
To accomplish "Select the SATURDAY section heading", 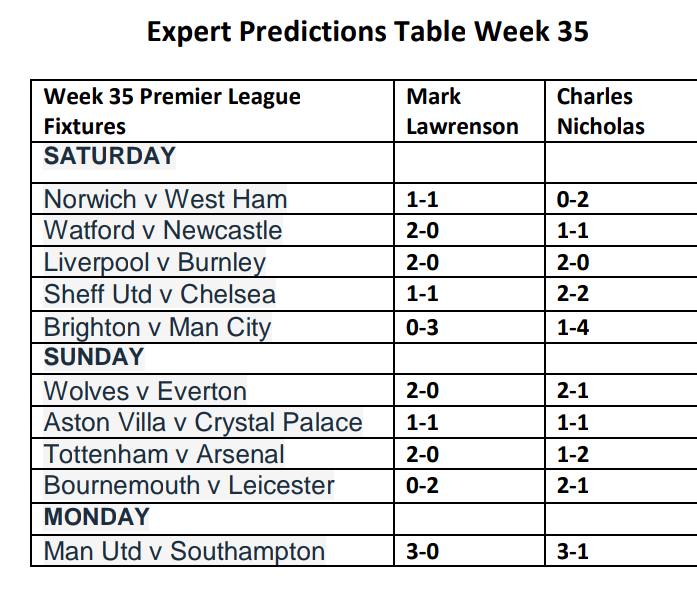I will pyautogui.click(x=110, y=157).
